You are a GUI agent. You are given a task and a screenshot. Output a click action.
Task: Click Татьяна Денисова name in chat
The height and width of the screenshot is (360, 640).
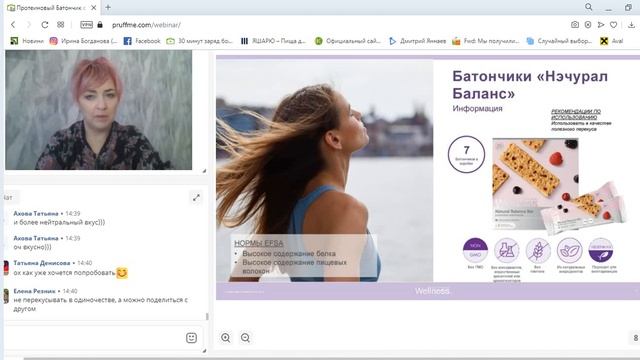click(x=42, y=263)
